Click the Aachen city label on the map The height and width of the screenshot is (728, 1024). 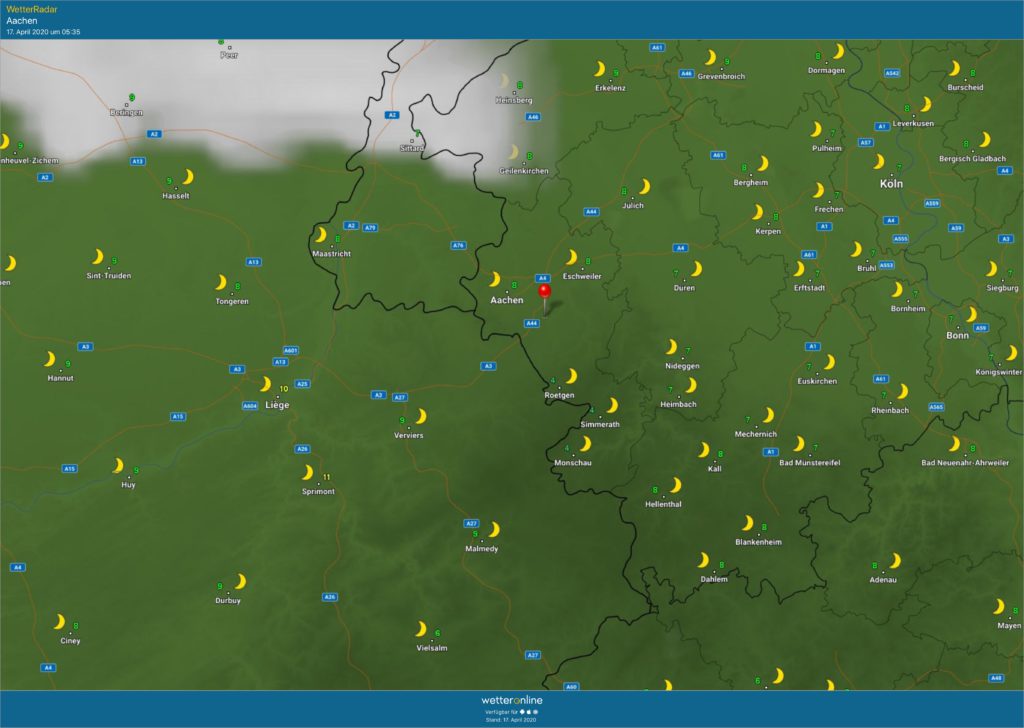(x=507, y=300)
